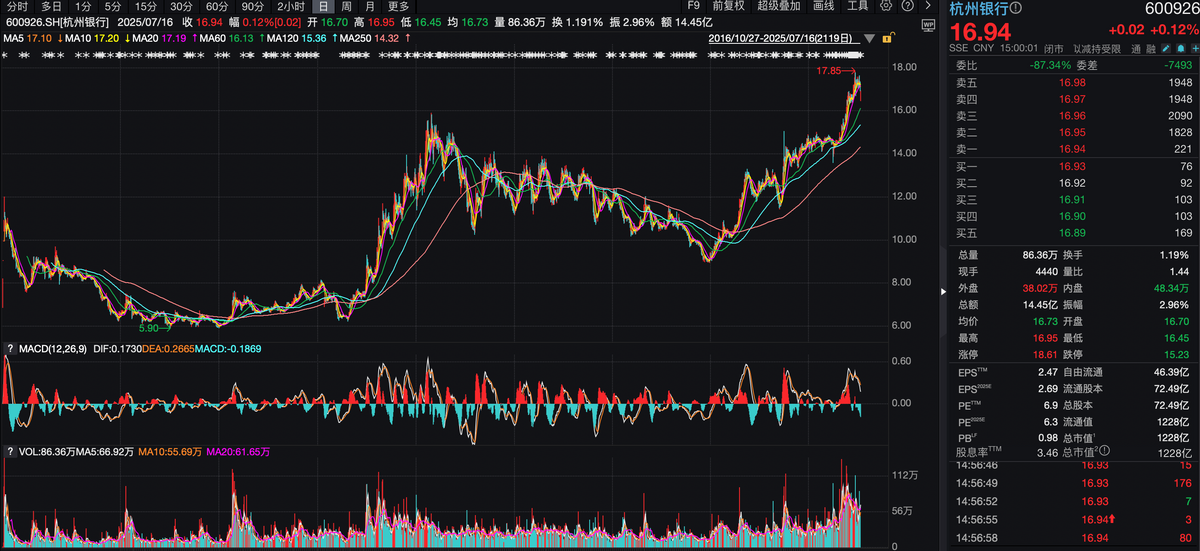Viewport: 1200px width, 551px height.
Task: Click the 以减持受限 tag link
Action: 1096,47
